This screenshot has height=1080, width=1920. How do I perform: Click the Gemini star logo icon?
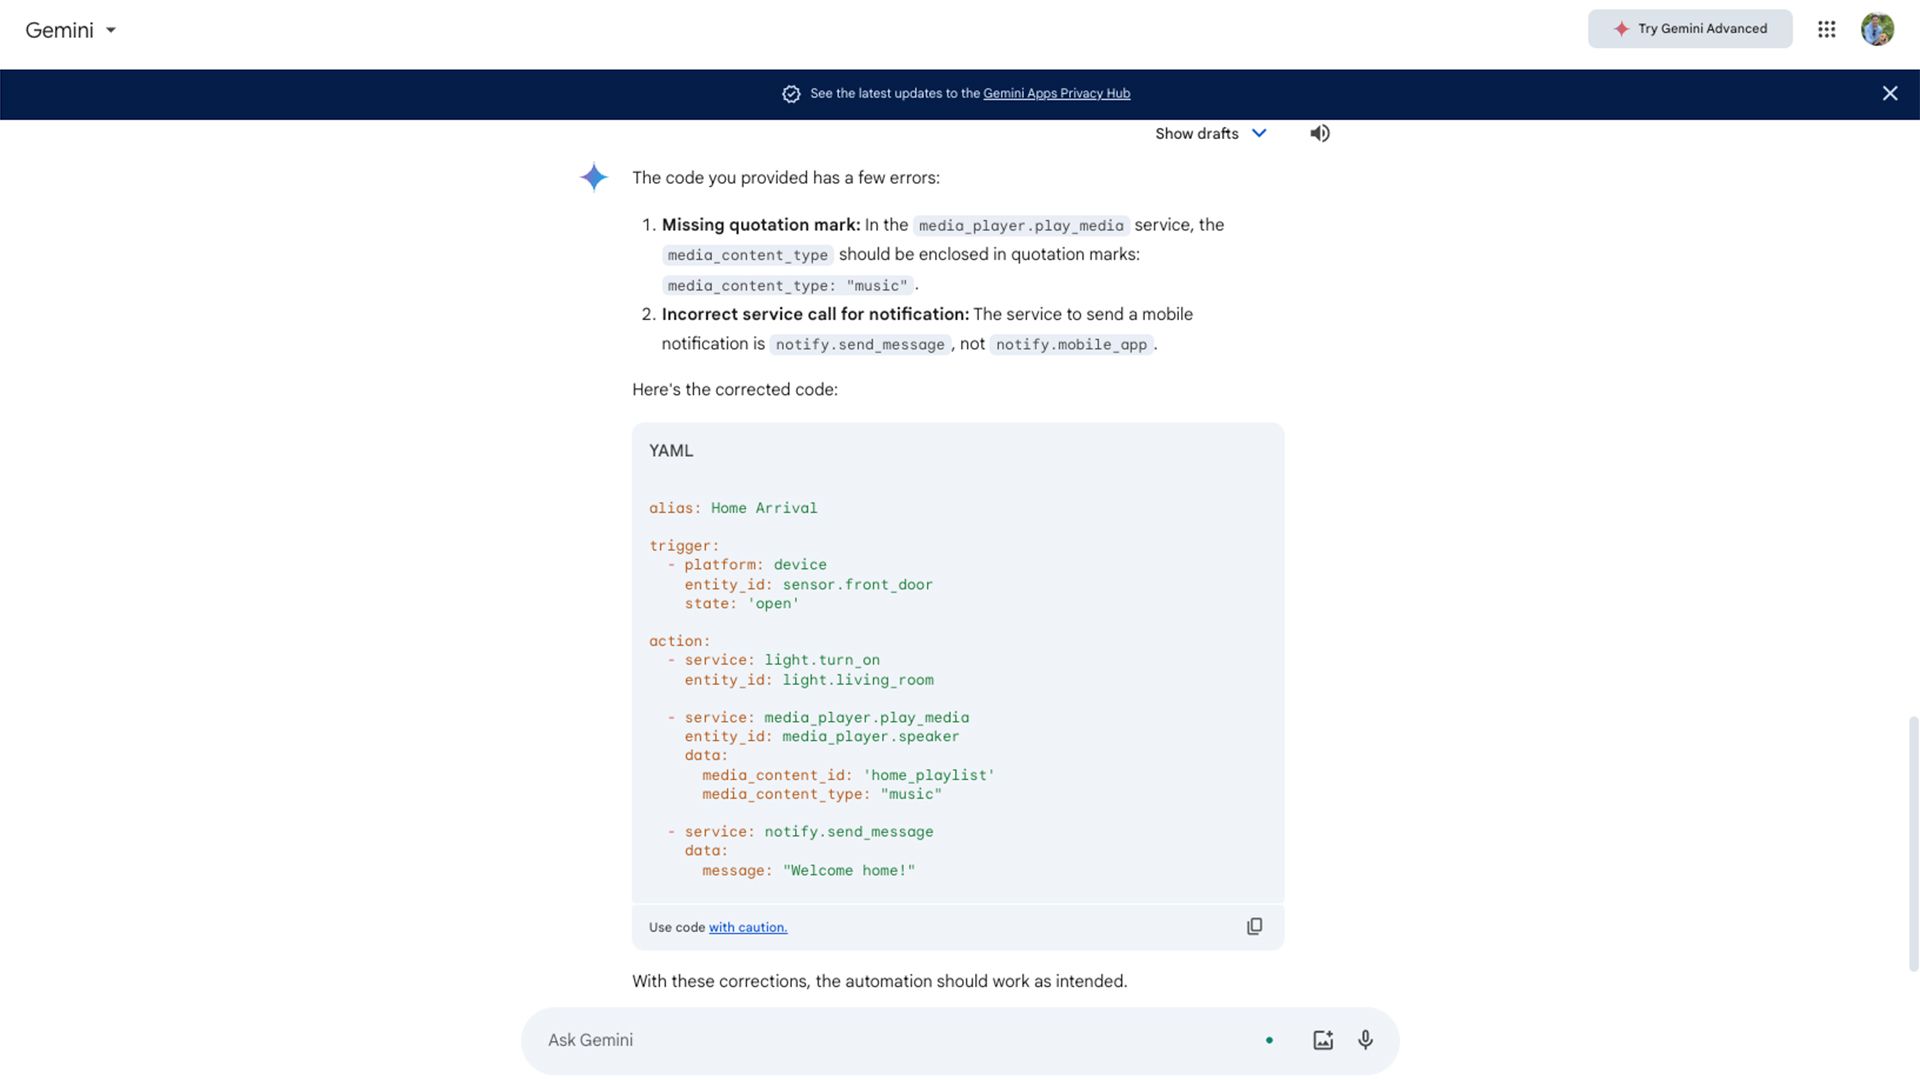pos(593,177)
